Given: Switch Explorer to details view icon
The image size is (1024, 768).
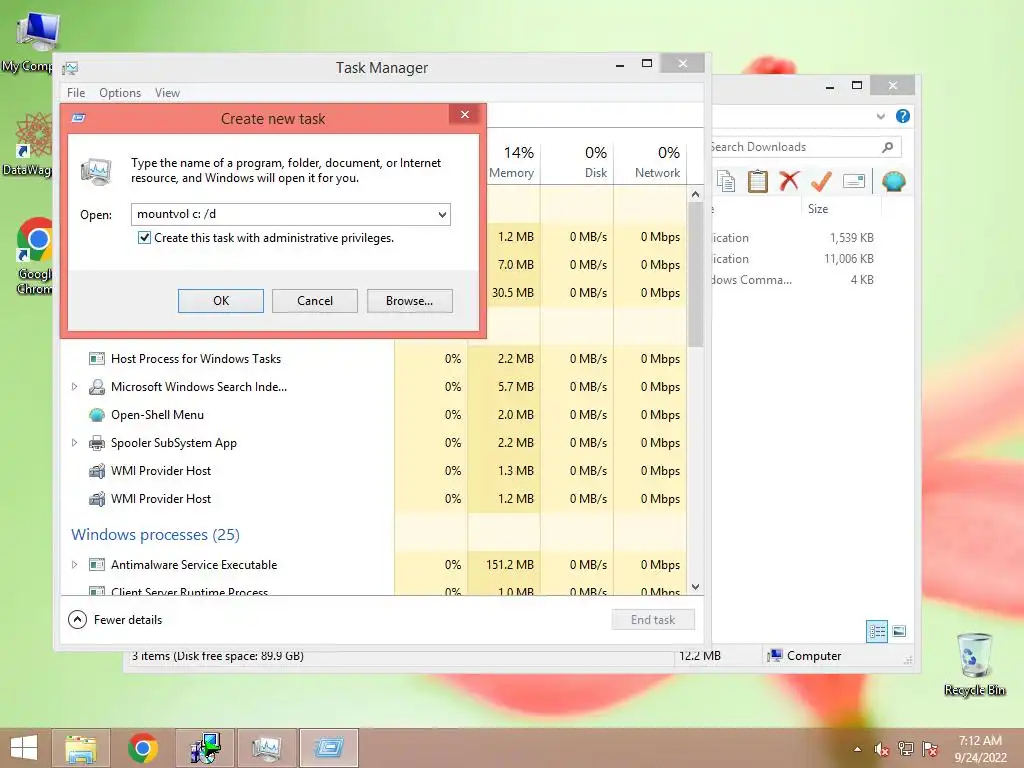Looking at the screenshot, I should click(x=876, y=631).
